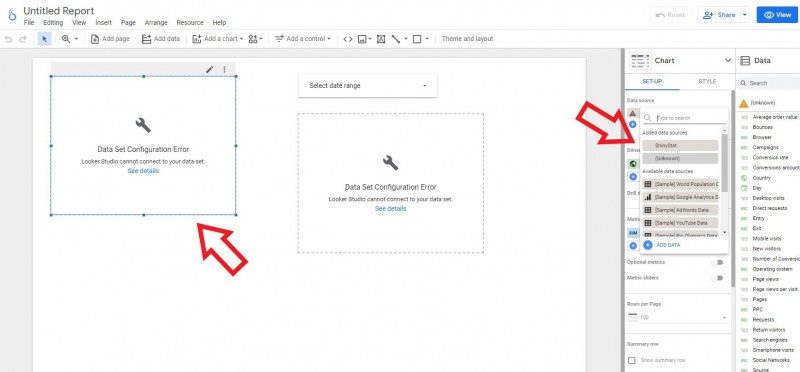800x372 pixels.
Task: Open the Add a chart menu
Action: [x=218, y=39]
